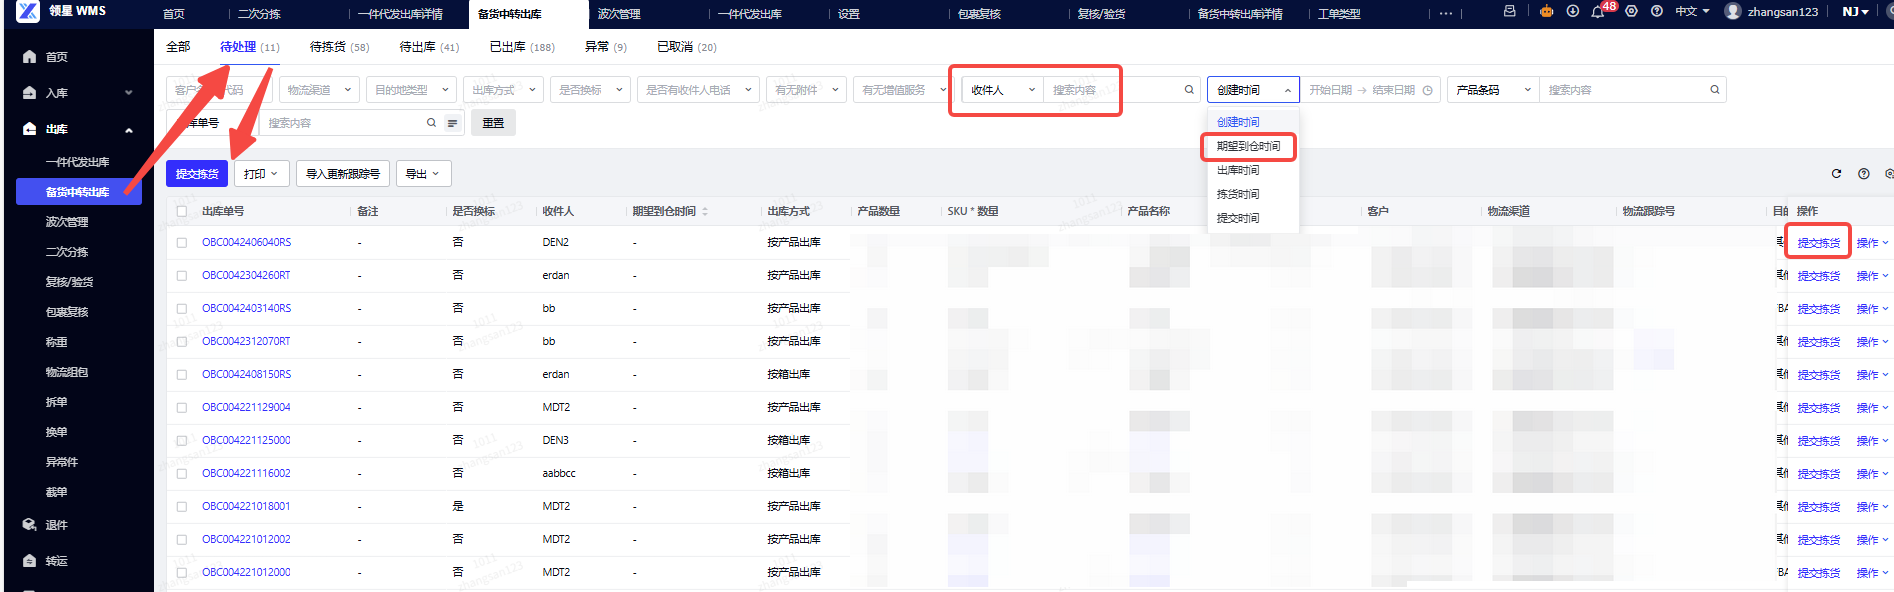
Task: Click the help icon above the table
Action: pyautogui.click(x=1864, y=174)
